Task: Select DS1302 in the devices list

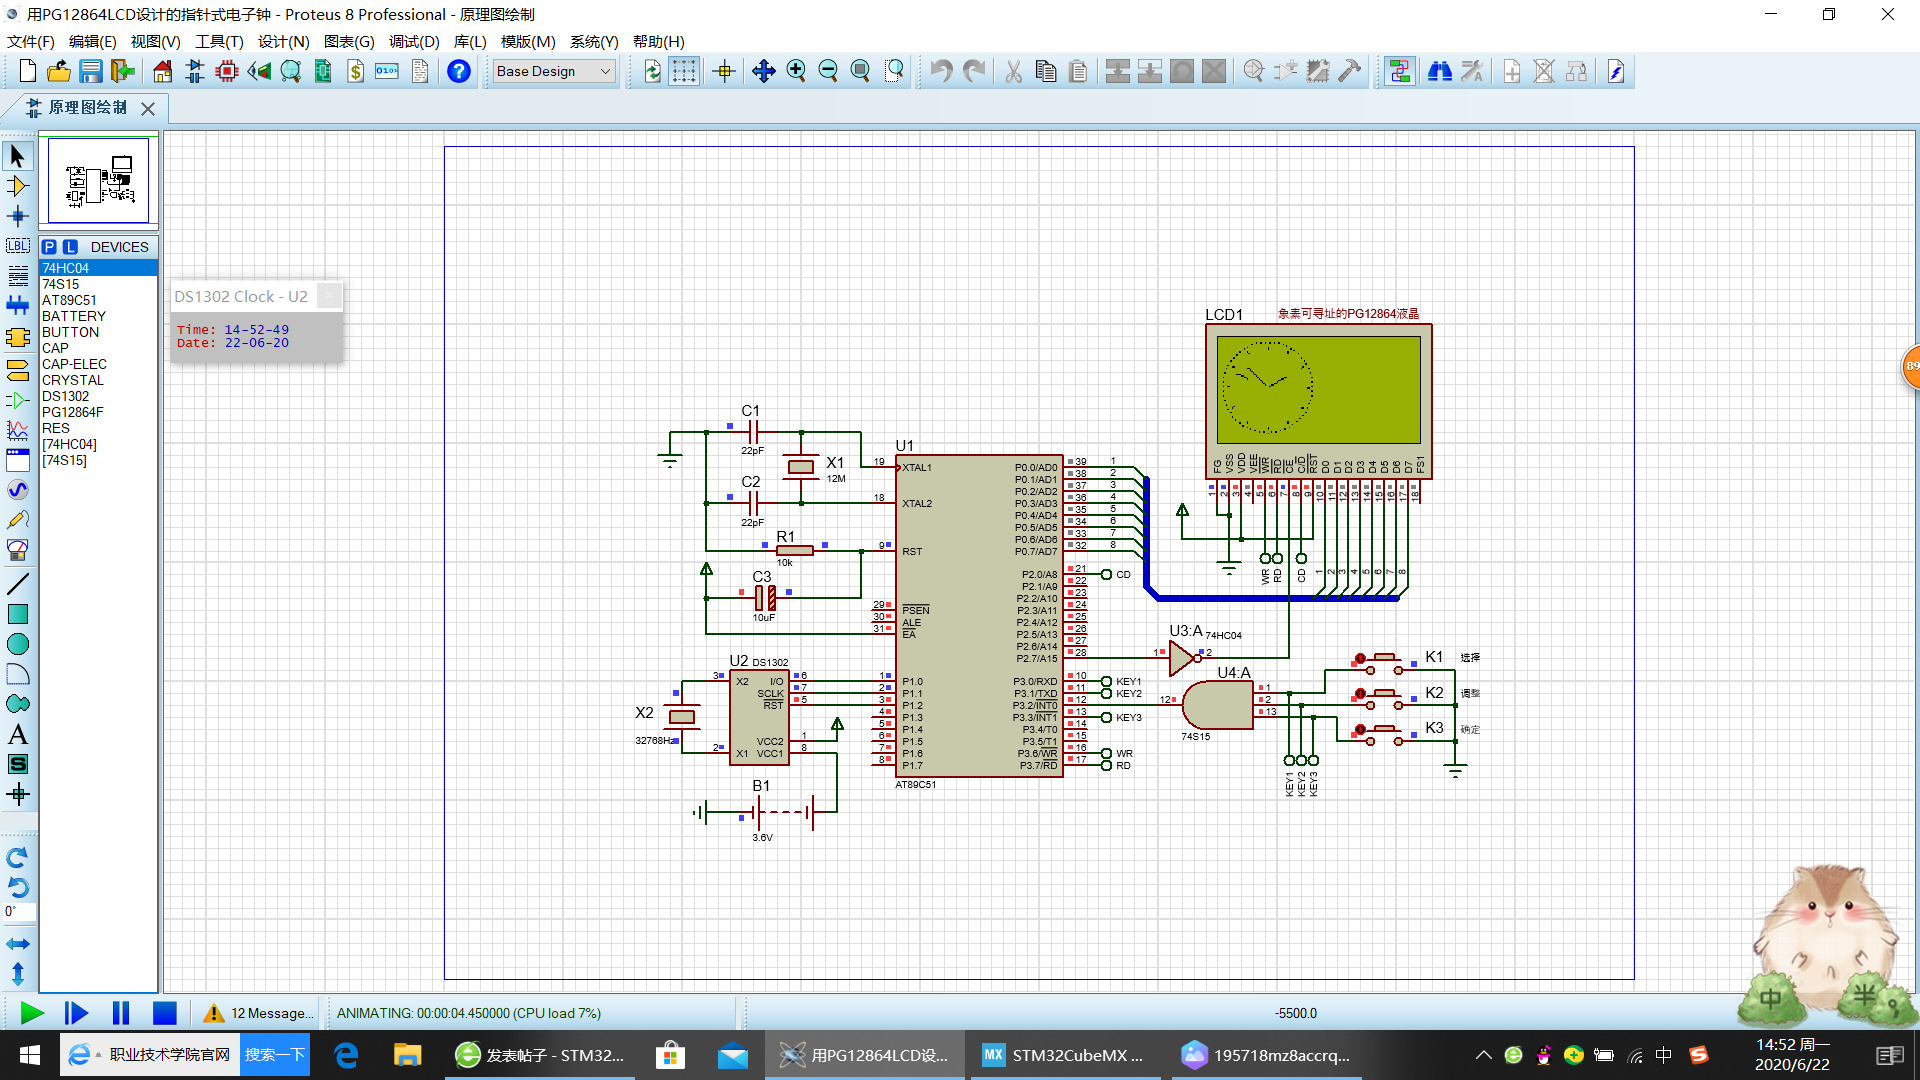Action: pyautogui.click(x=98, y=396)
